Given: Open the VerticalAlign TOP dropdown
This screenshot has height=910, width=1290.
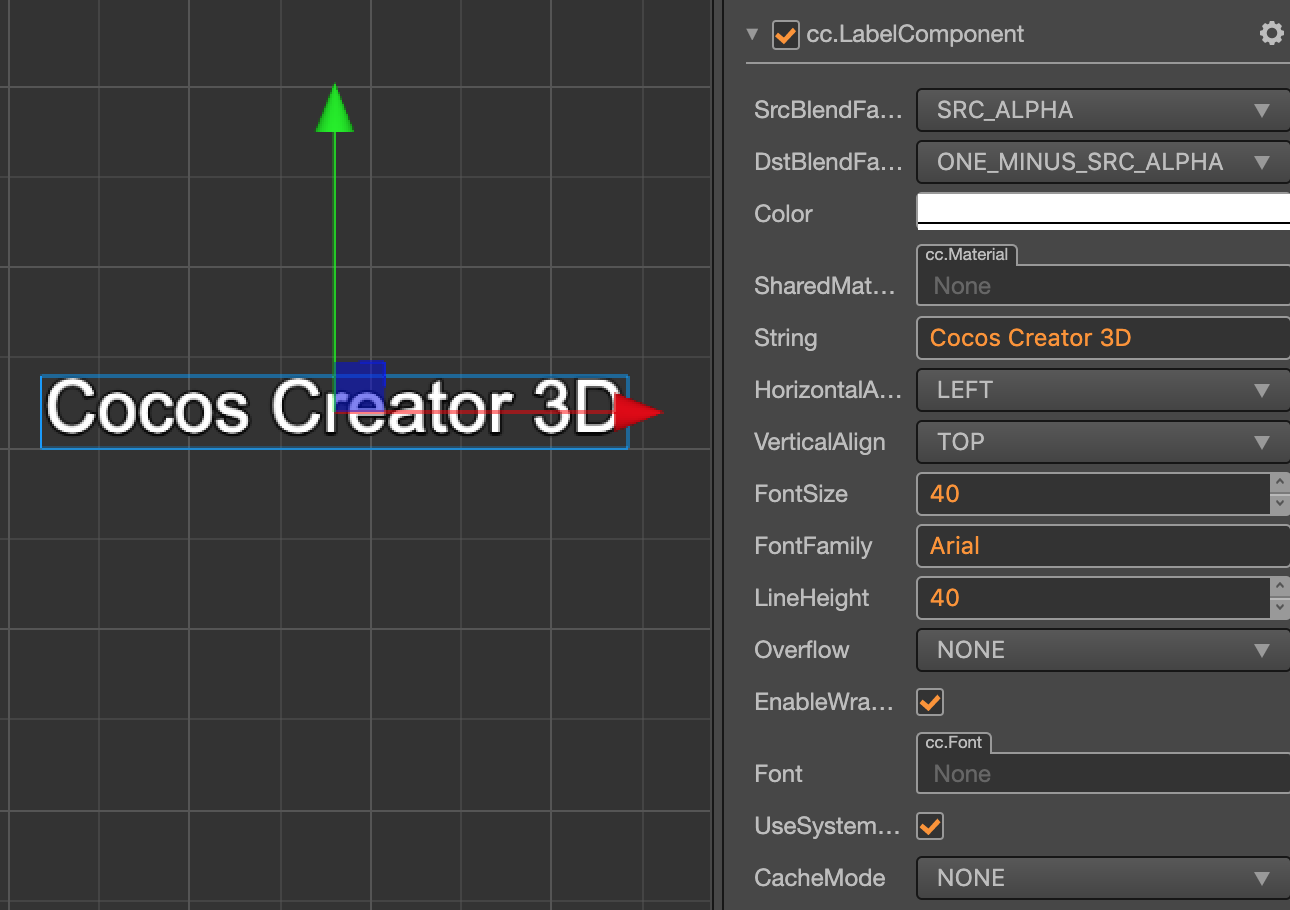Looking at the screenshot, I should pyautogui.click(x=1103, y=442).
